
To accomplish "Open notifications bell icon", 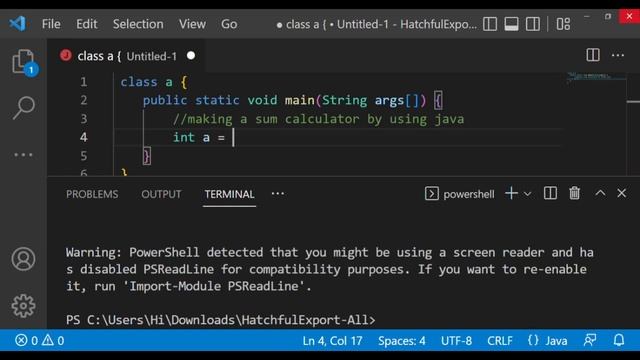I will 619,340.
